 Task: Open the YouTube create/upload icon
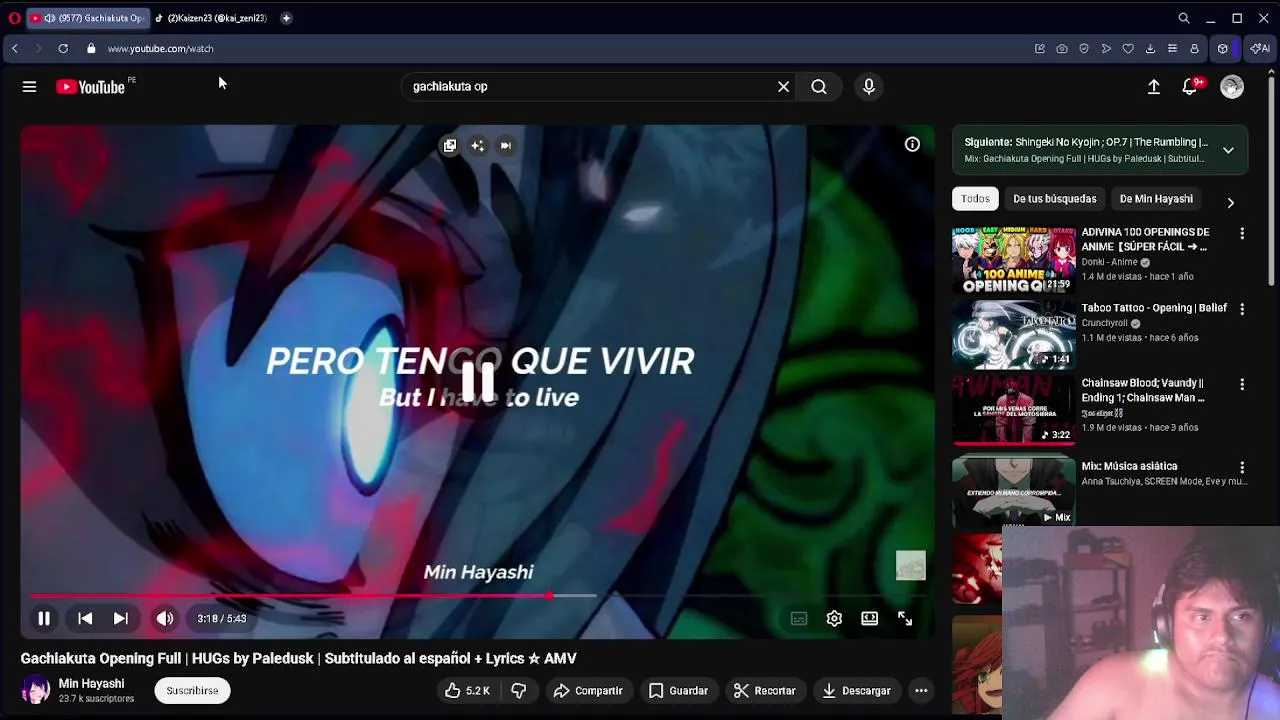(x=1154, y=87)
